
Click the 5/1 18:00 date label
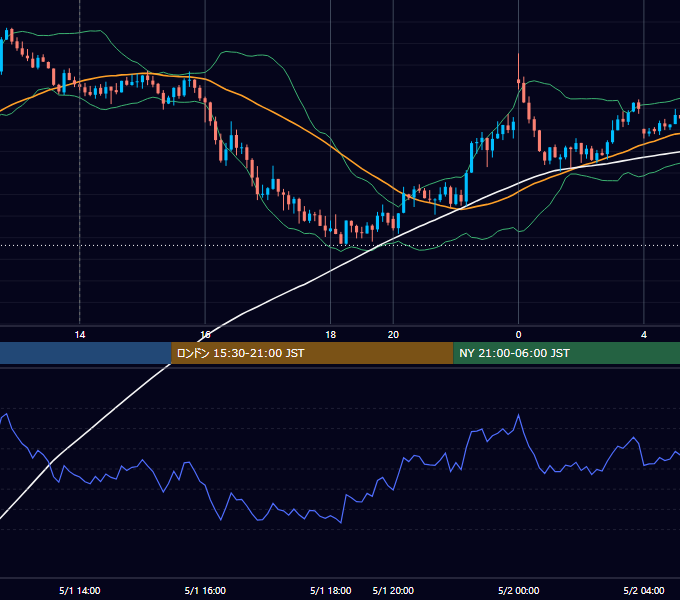point(330,590)
